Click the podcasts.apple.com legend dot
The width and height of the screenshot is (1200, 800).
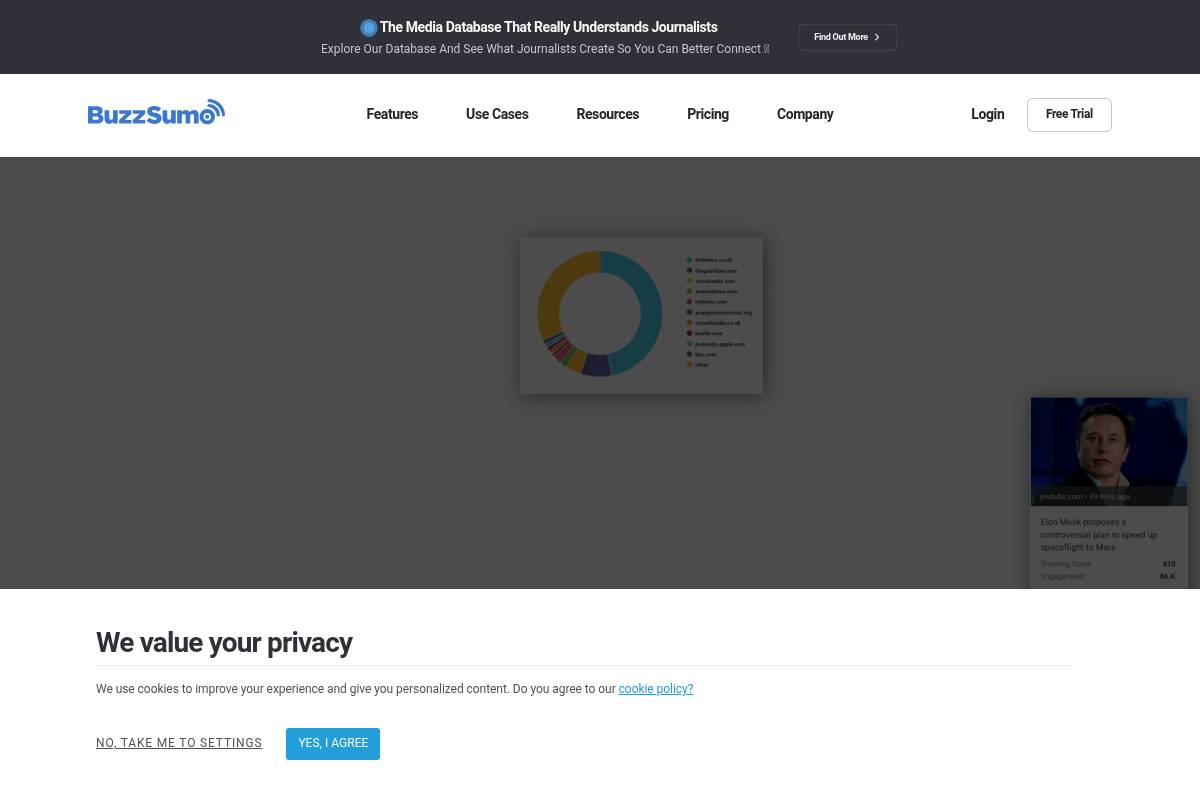(x=690, y=344)
